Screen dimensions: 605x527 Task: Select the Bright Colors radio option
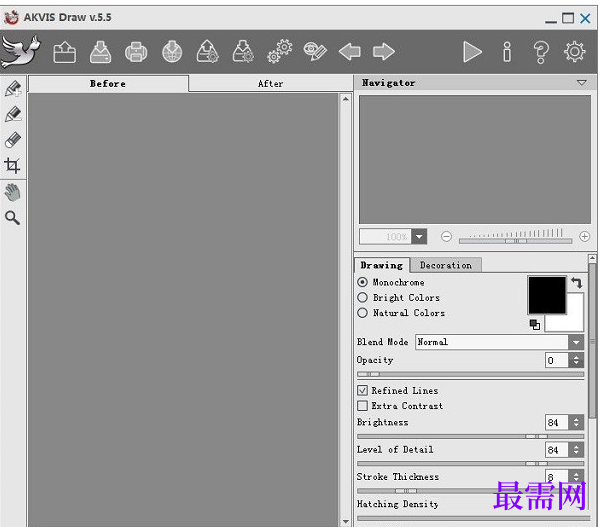pyautogui.click(x=362, y=297)
